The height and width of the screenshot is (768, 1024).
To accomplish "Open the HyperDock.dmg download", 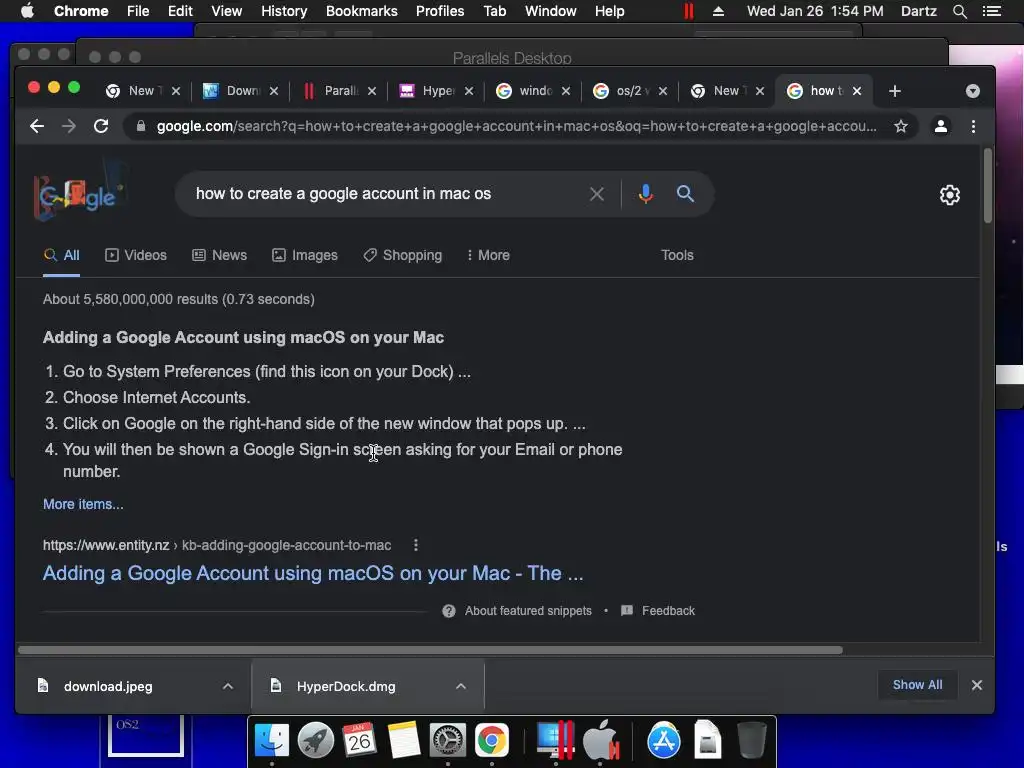I will click(x=346, y=686).
